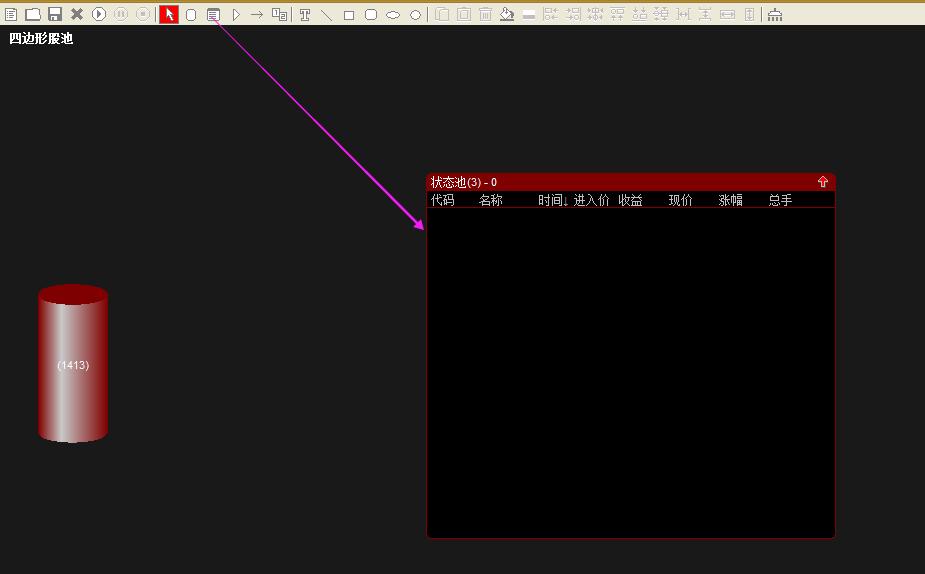Click the numbered 1-2 order icon

click(279, 15)
